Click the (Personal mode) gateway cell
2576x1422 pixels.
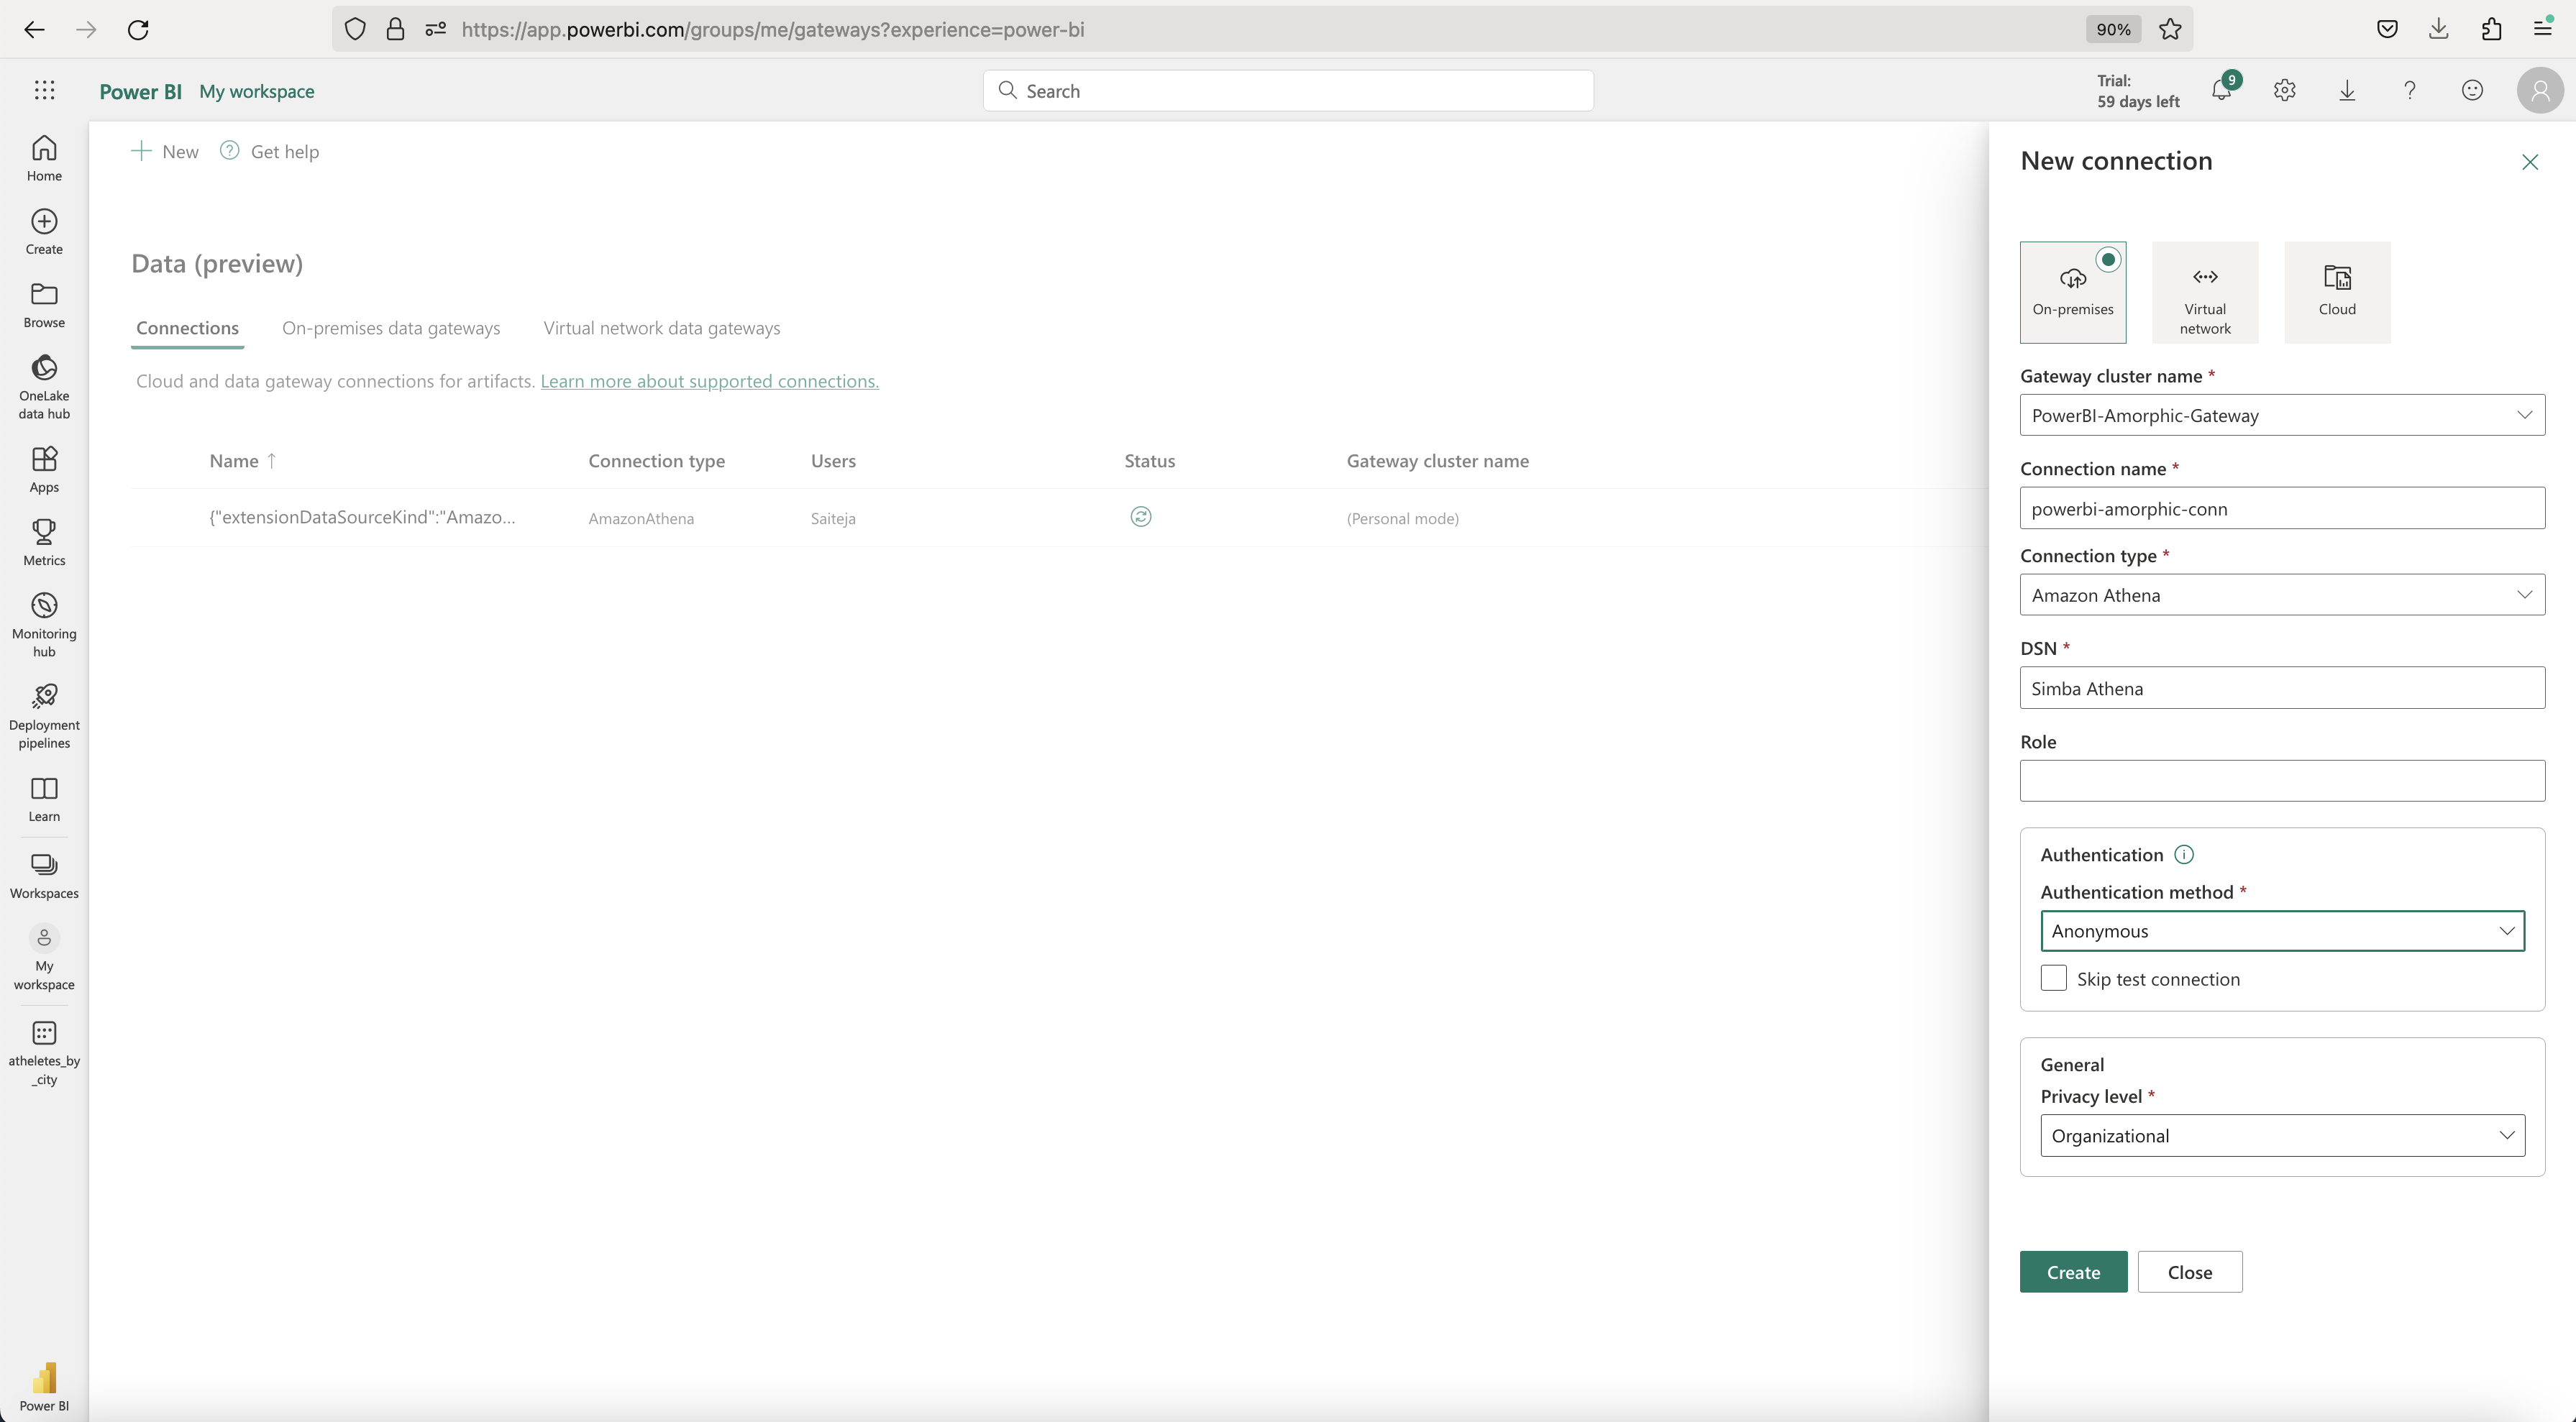point(1403,518)
